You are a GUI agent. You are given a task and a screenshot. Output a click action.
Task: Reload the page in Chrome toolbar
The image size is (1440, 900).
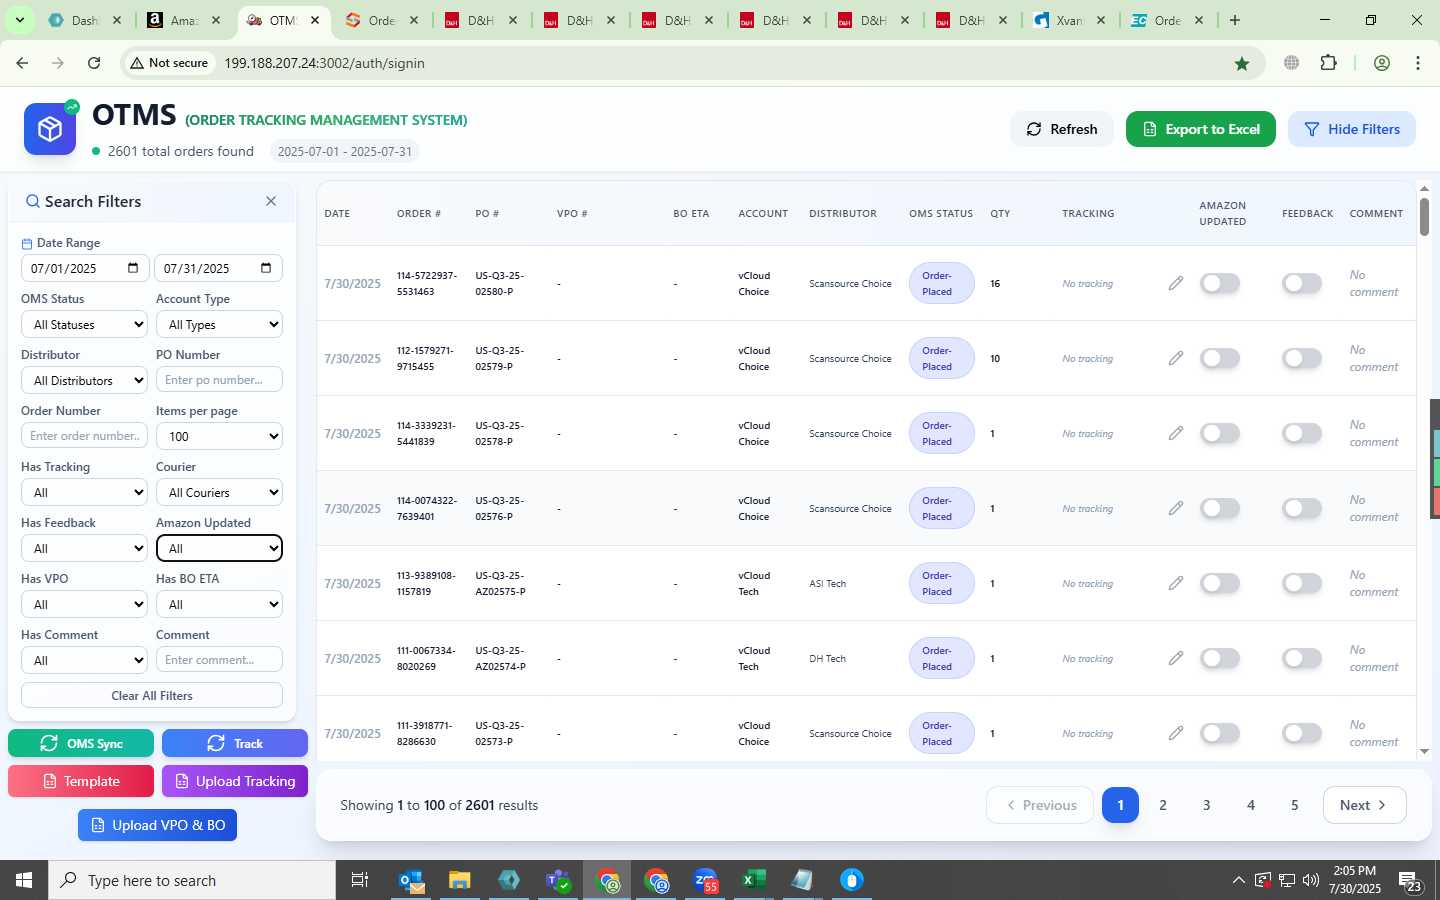[x=94, y=63]
